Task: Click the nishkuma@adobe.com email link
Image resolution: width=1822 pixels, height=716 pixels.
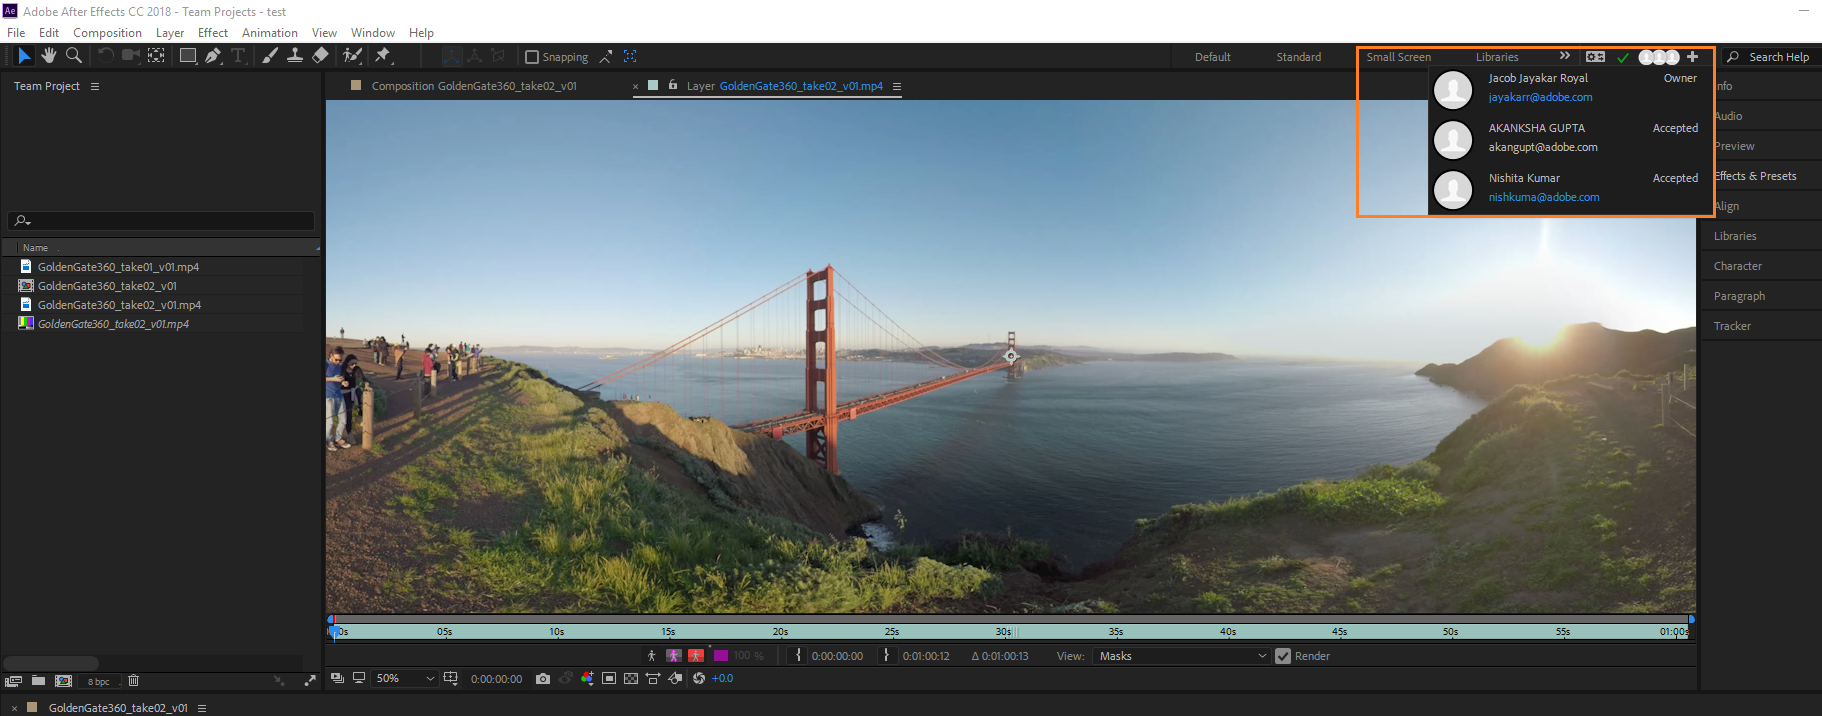Action: pyautogui.click(x=1544, y=197)
